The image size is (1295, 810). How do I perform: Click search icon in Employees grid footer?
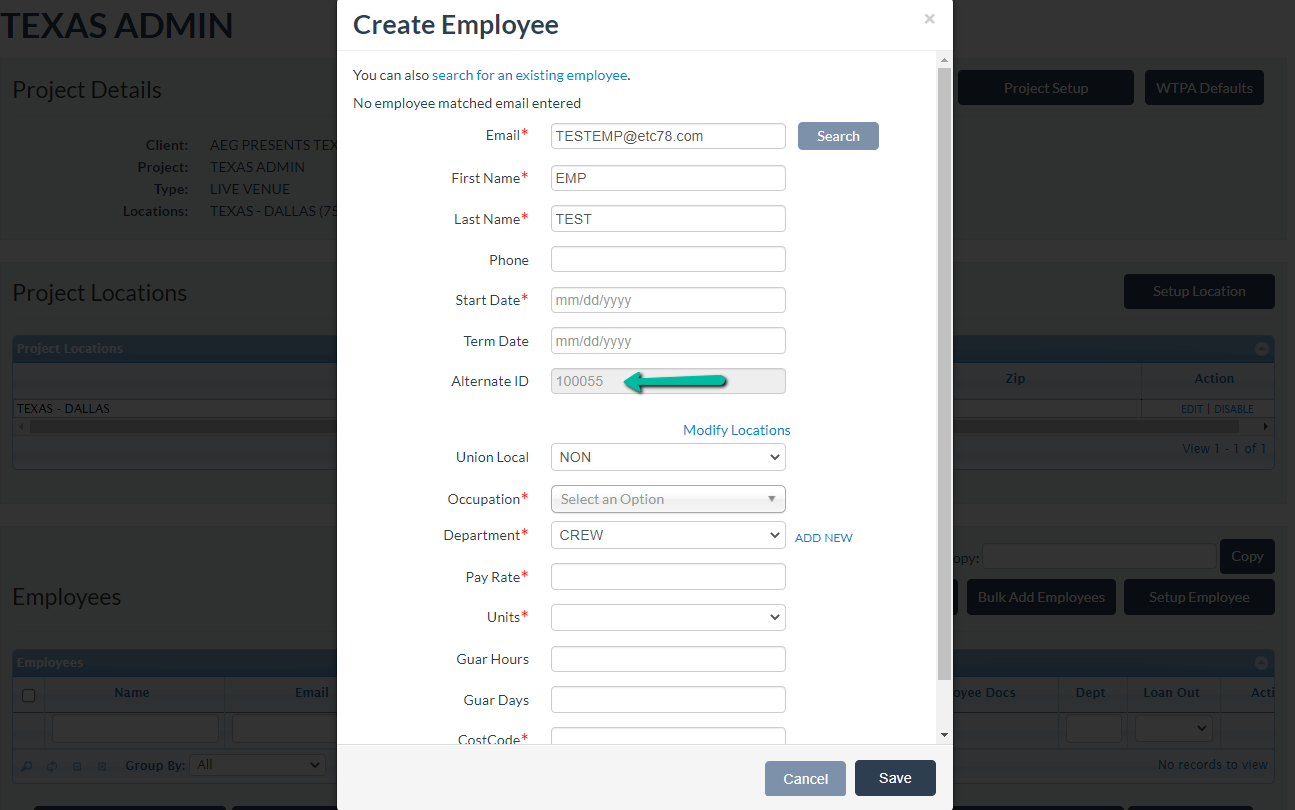click(x=27, y=766)
